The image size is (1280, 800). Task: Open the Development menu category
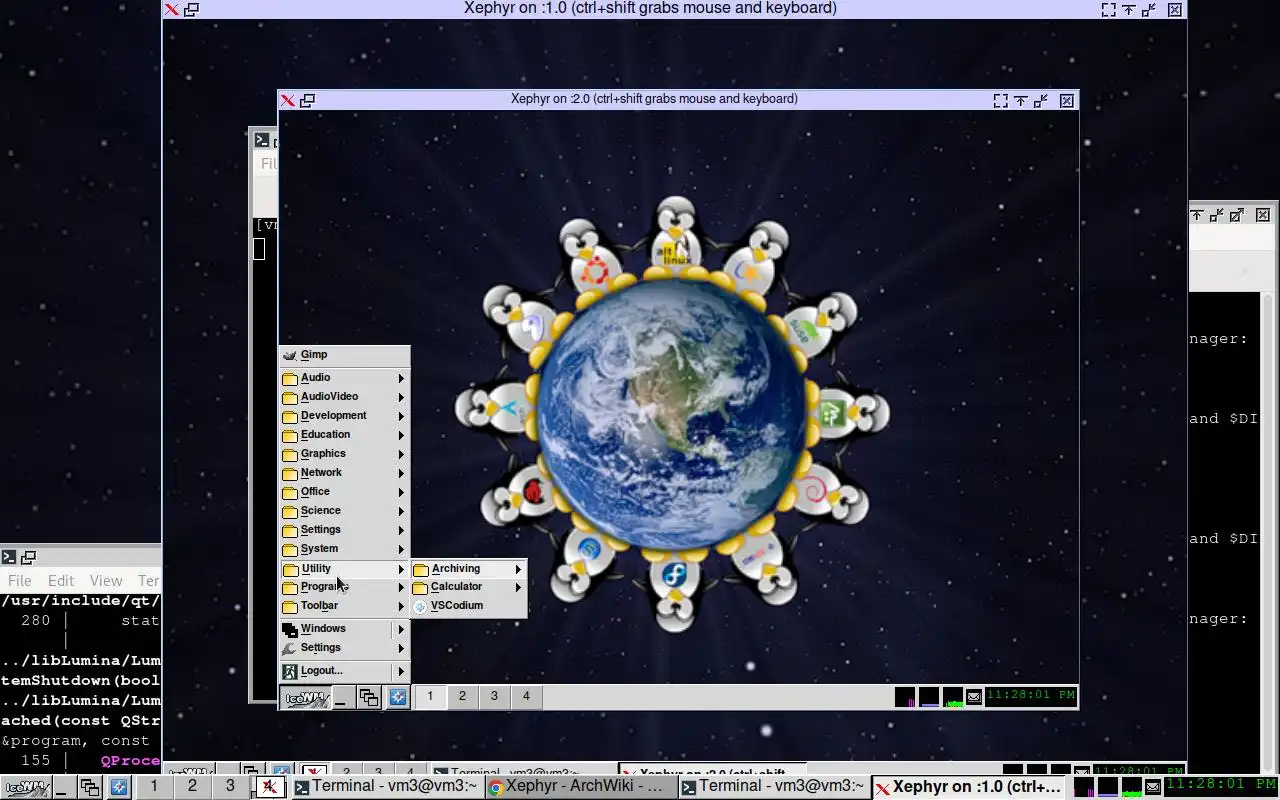tap(344, 416)
